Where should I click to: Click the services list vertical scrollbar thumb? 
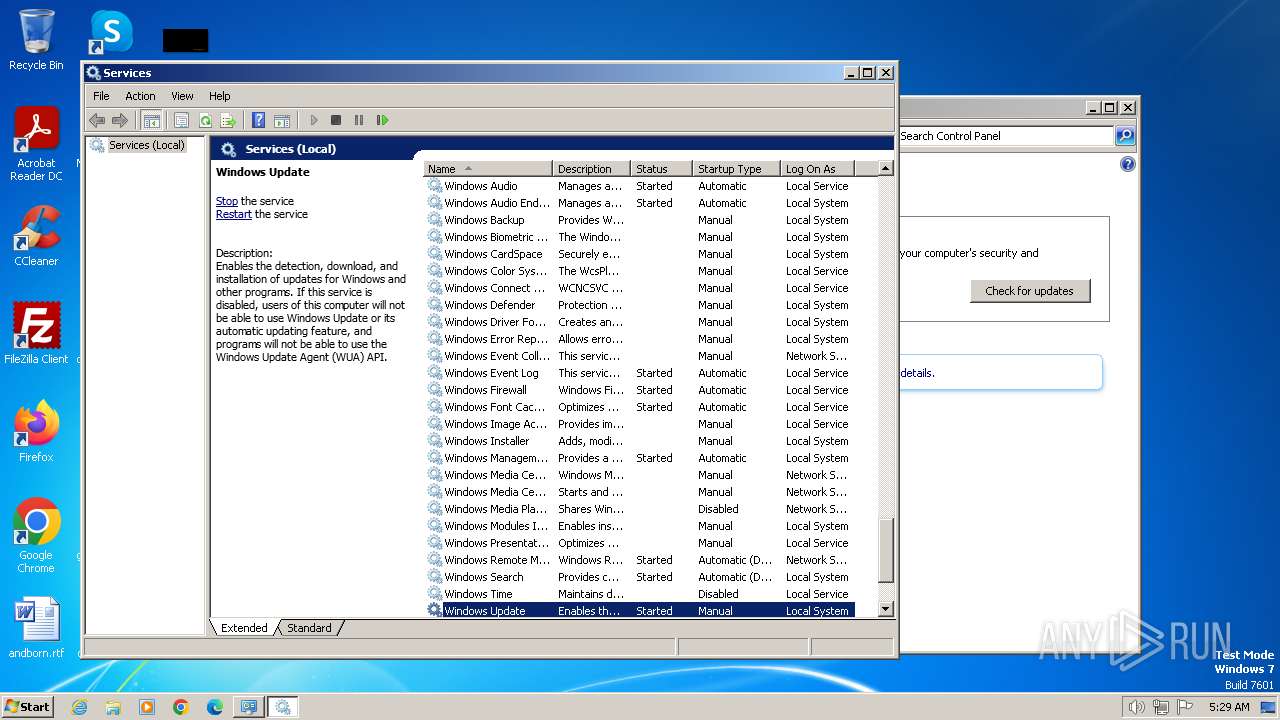pos(885,550)
